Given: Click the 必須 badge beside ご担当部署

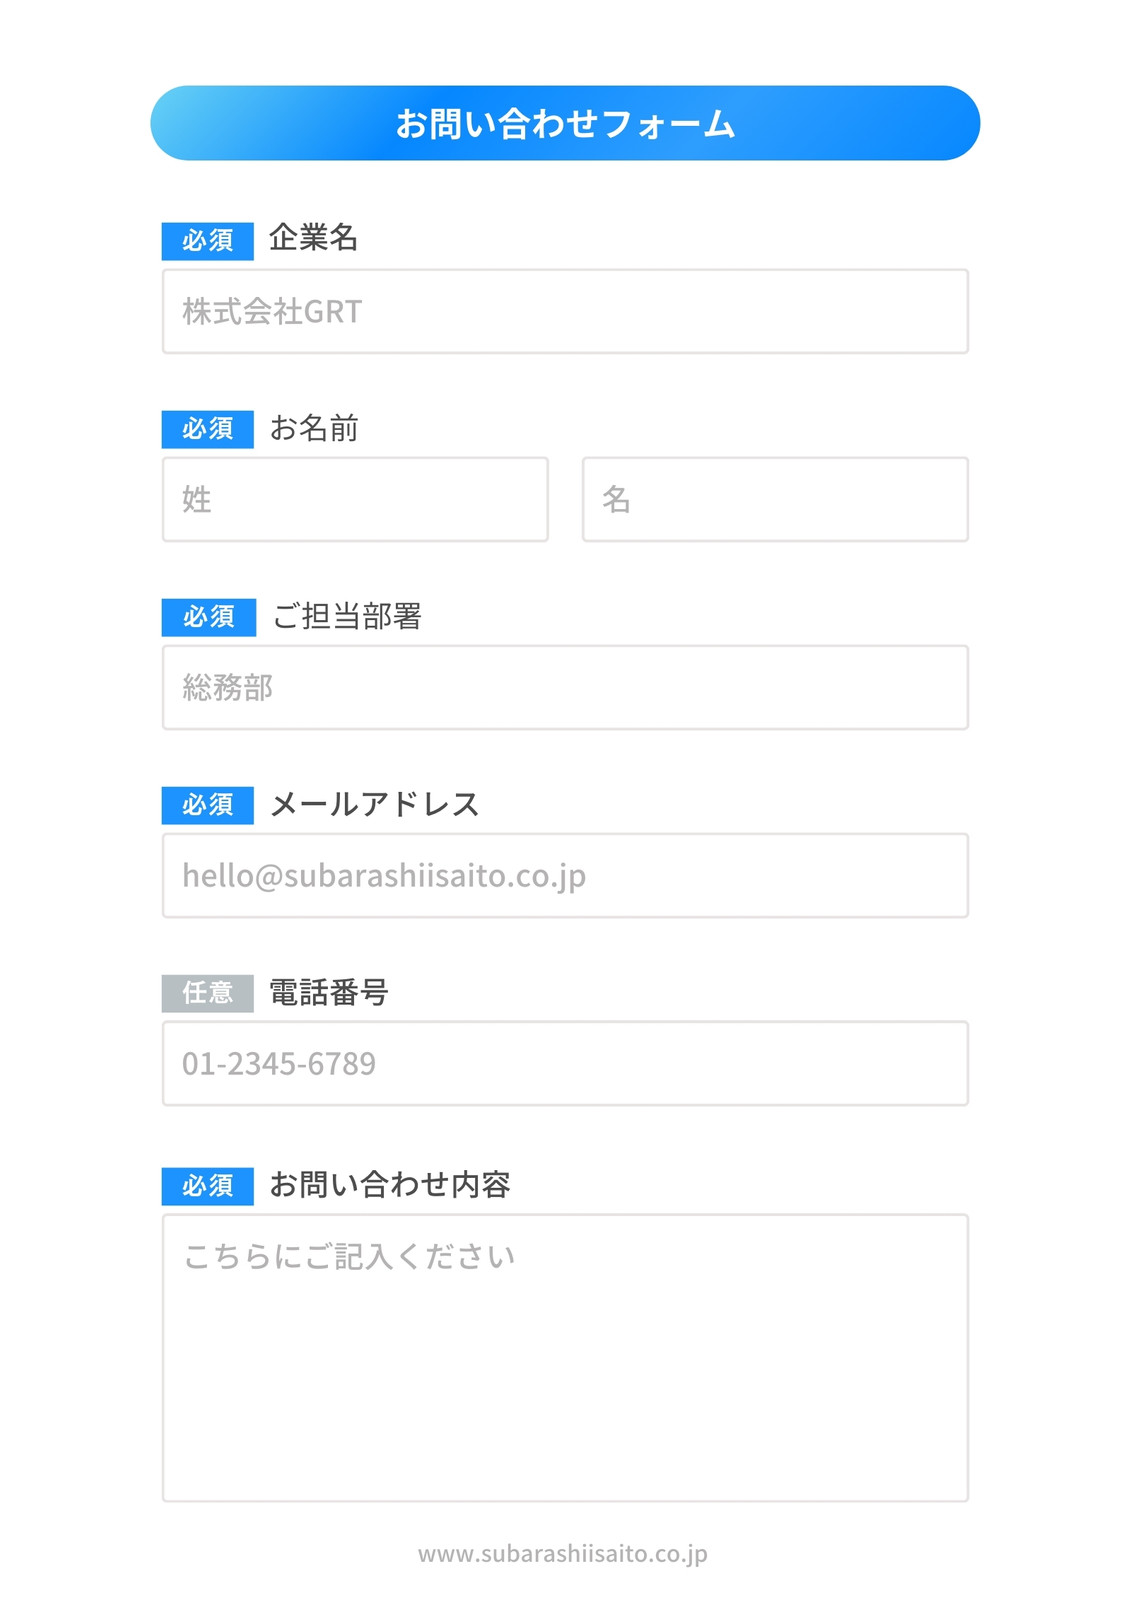Looking at the screenshot, I should click(x=209, y=617).
